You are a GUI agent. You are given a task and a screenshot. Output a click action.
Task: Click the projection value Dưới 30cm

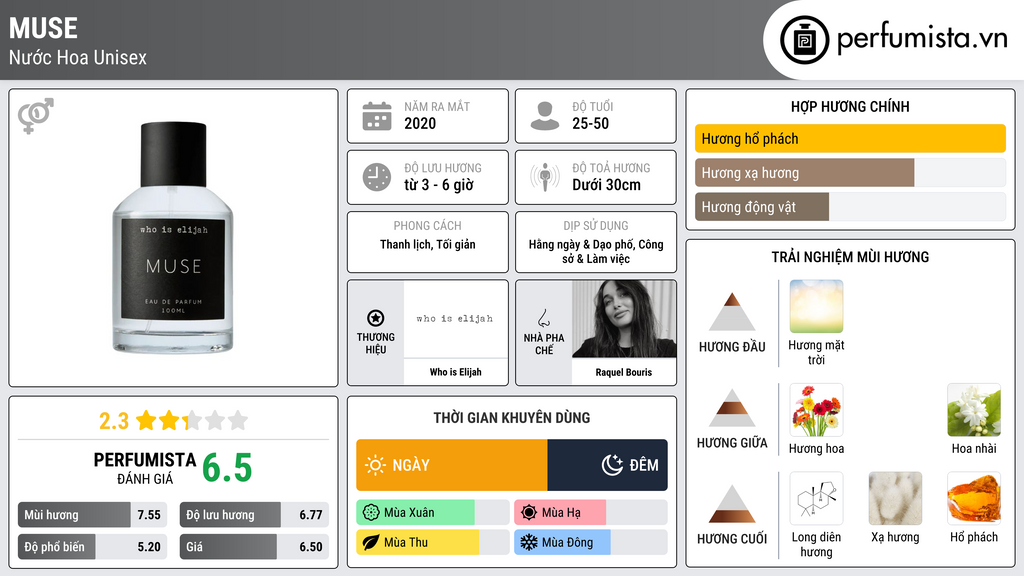[607, 185]
